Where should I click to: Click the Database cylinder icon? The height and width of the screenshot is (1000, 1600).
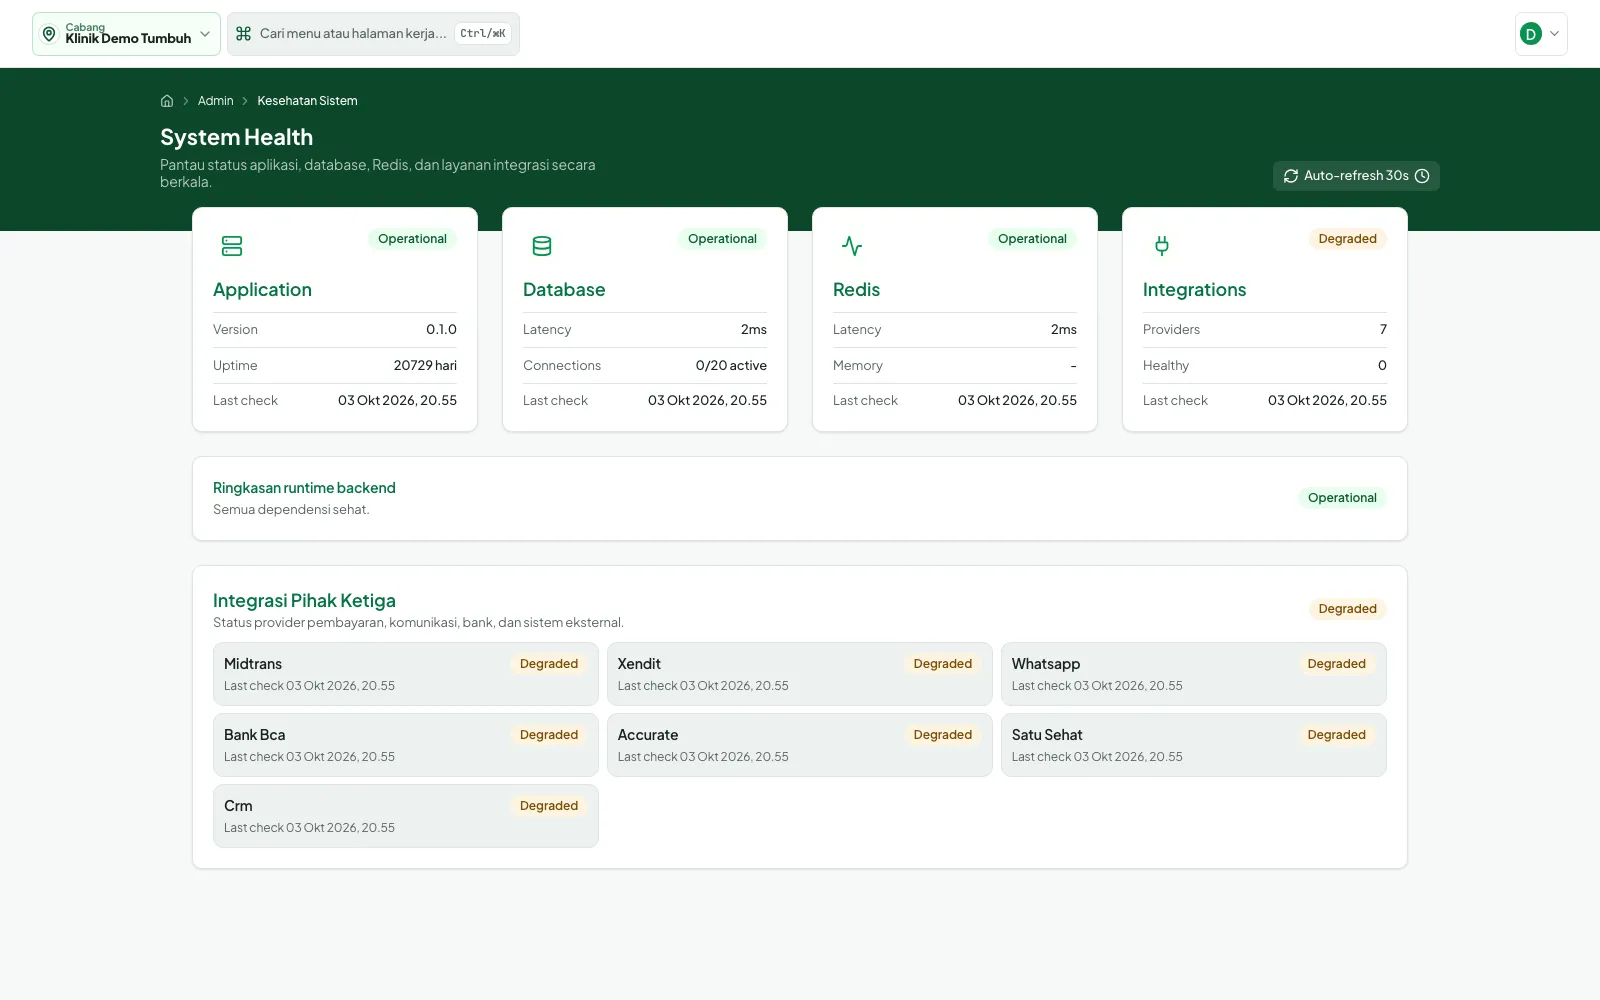[x=542, y=246]
